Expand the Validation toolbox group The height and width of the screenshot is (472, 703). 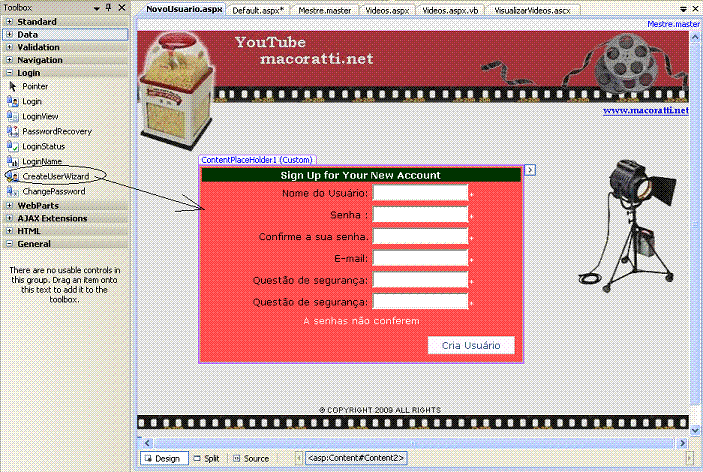(9, 47)
